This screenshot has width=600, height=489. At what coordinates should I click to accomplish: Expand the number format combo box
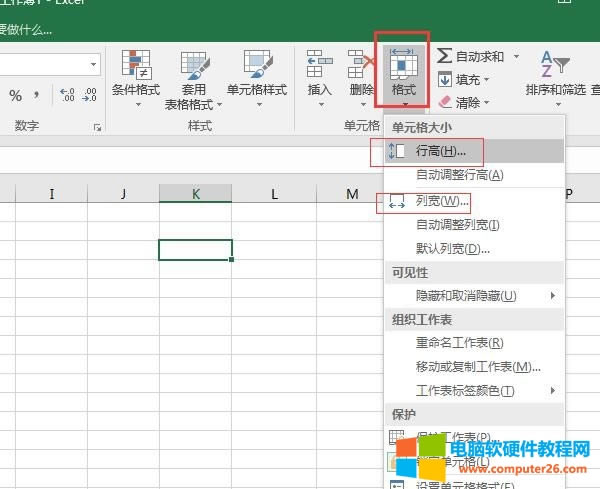94,64
